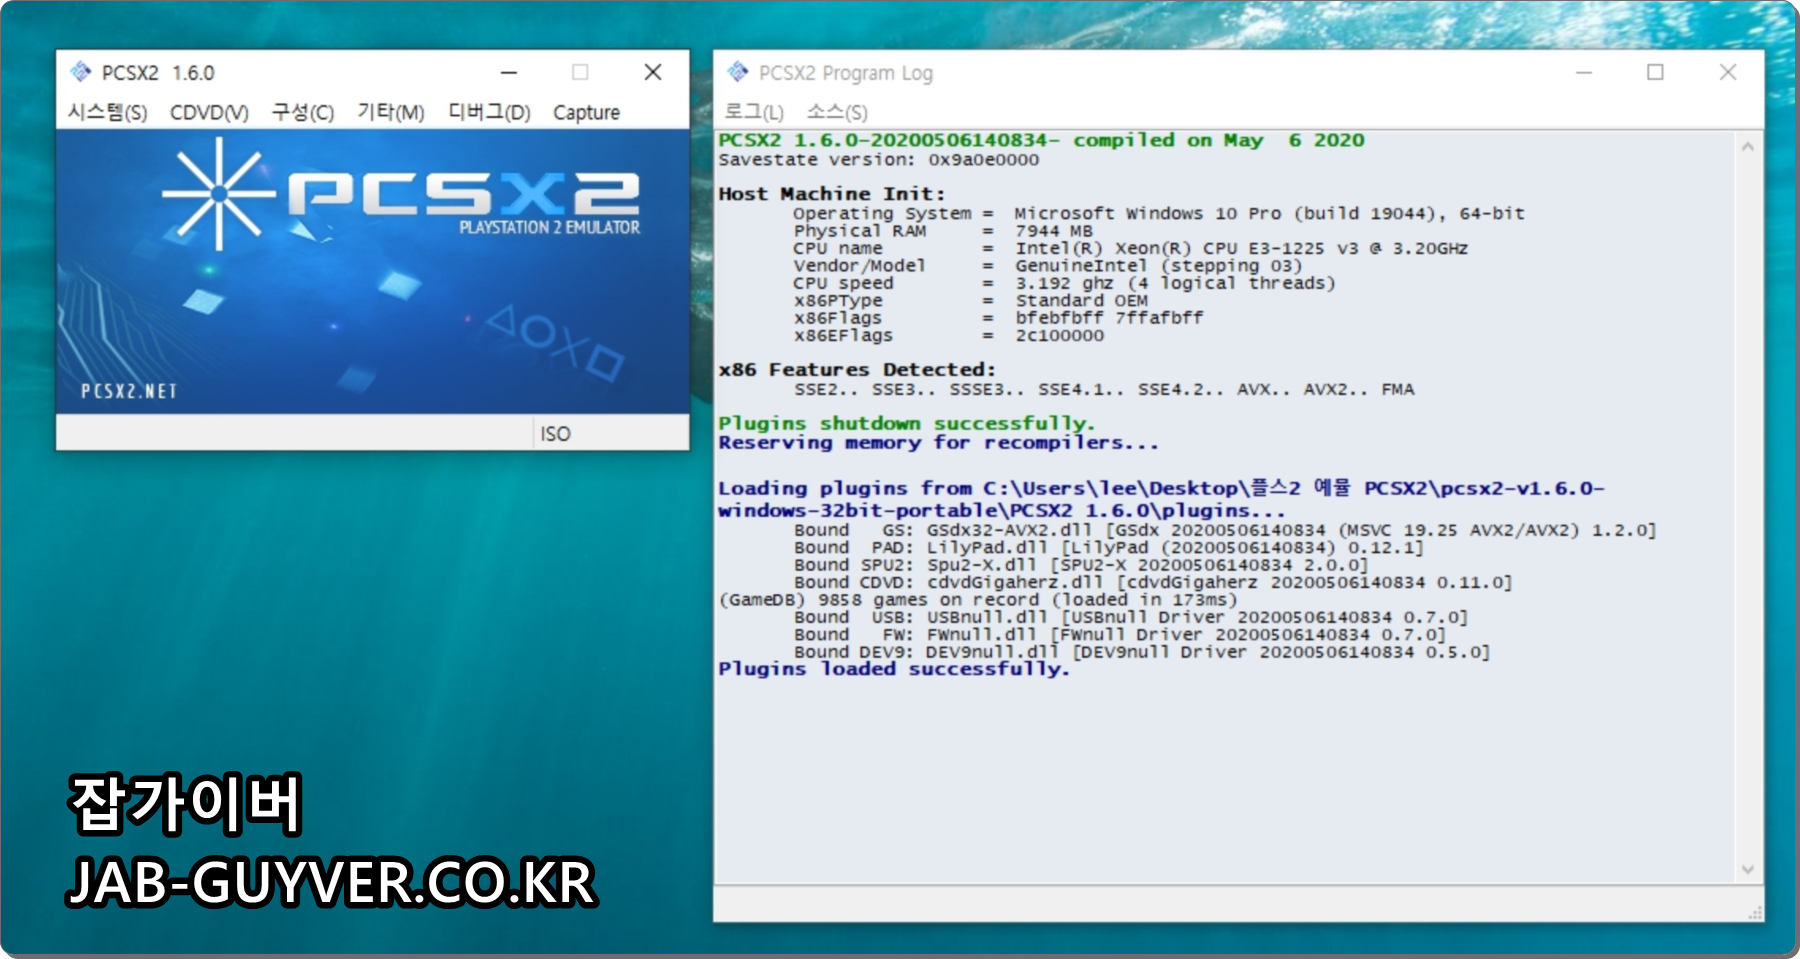1800x959 pixels.
Task: Click the 'Bound FW: FWnull.dll' log line
Action: tap(1120, 635)
